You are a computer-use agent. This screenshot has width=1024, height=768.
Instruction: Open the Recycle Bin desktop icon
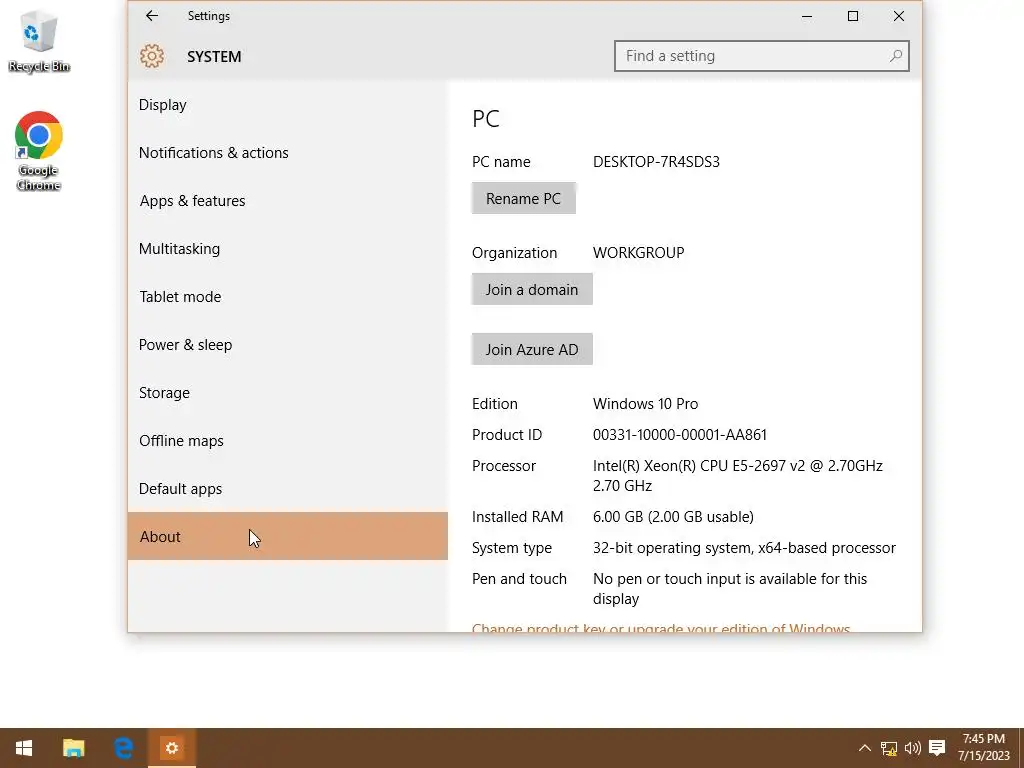[39, 40]
